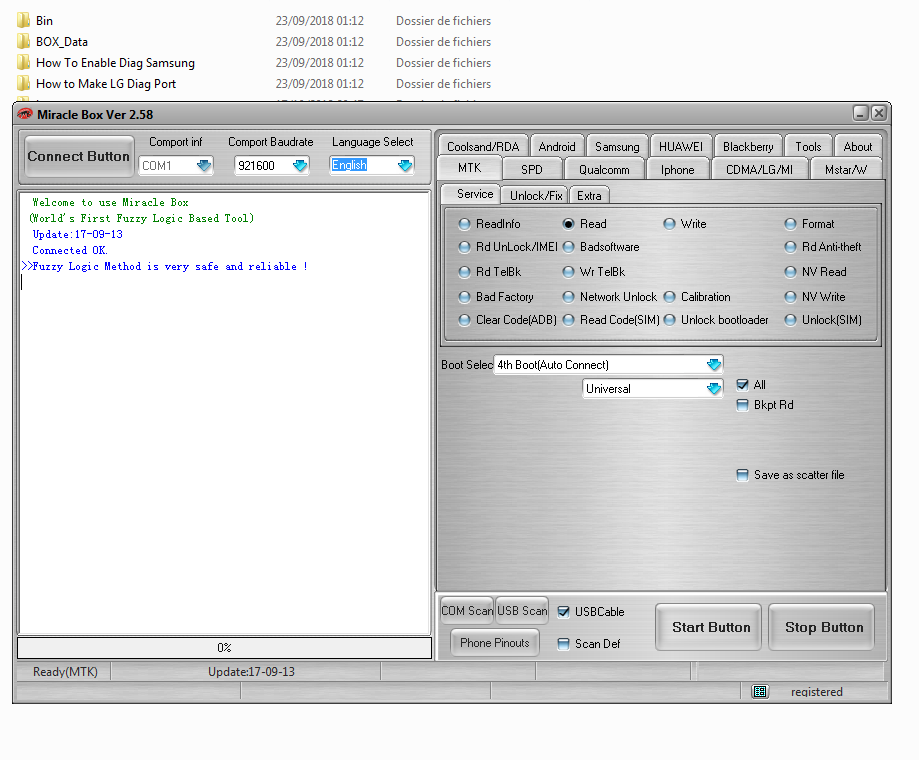This screenshot has height=760, width=919.
Task: Choose the Bad Factory radio option
Action: (x=464, y=297)
